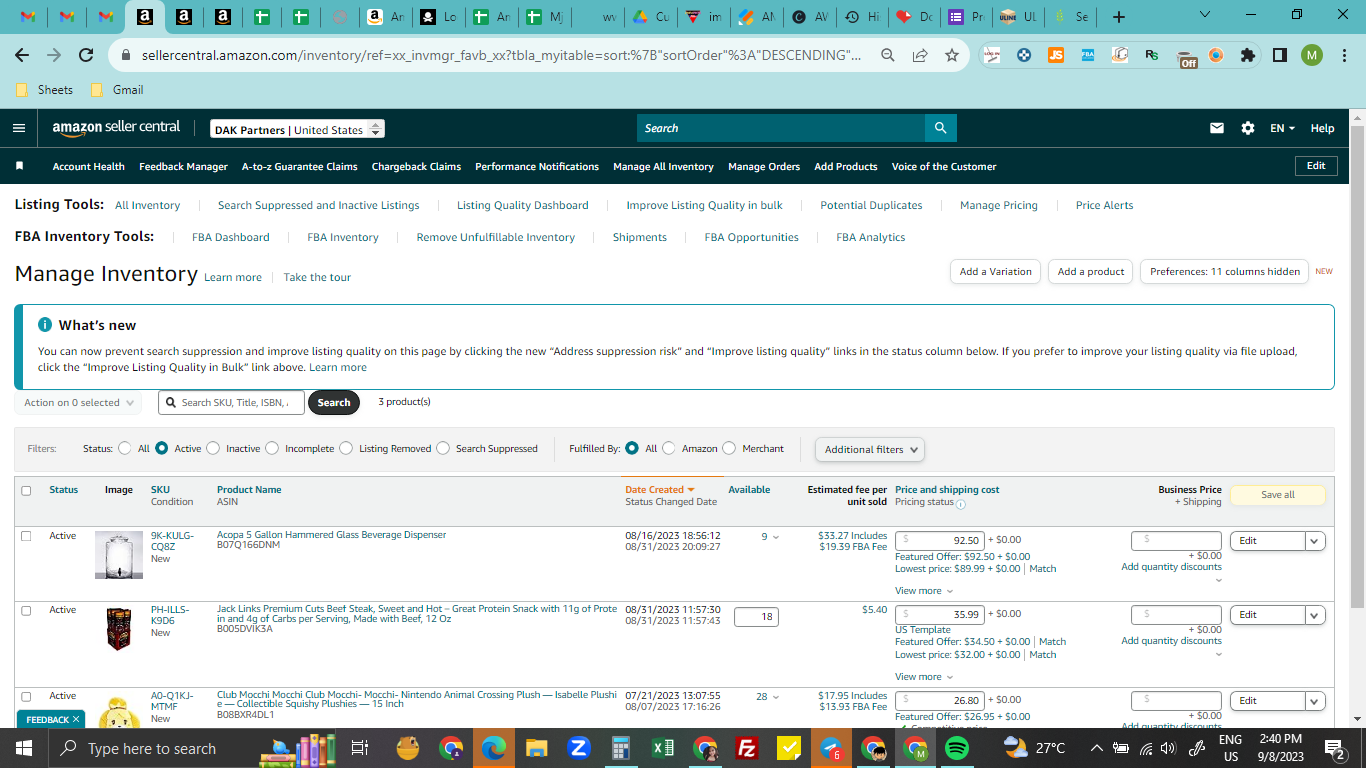This screenshot has width=1366, height=768.
Task: Expand the available quantity 9 chevron
Action: [775, 537]
